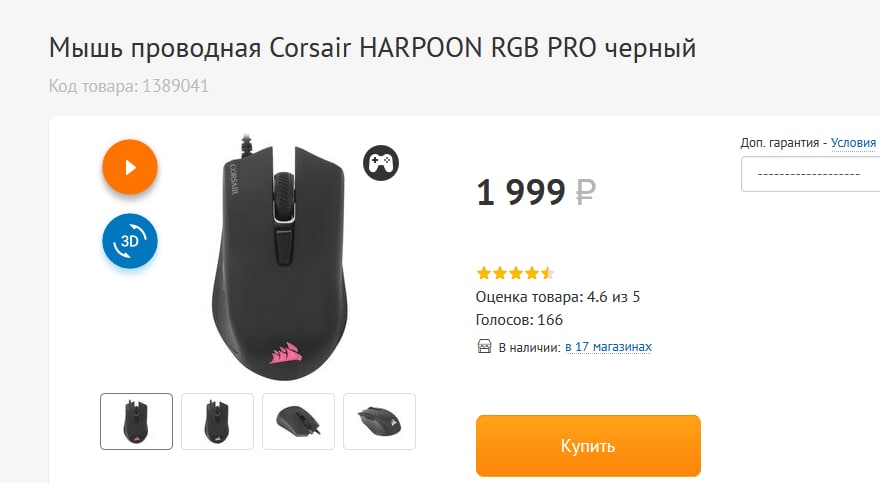
Task: Select the second mouse thumbnail
Action: pyautogui.click(x=217, y=421)
